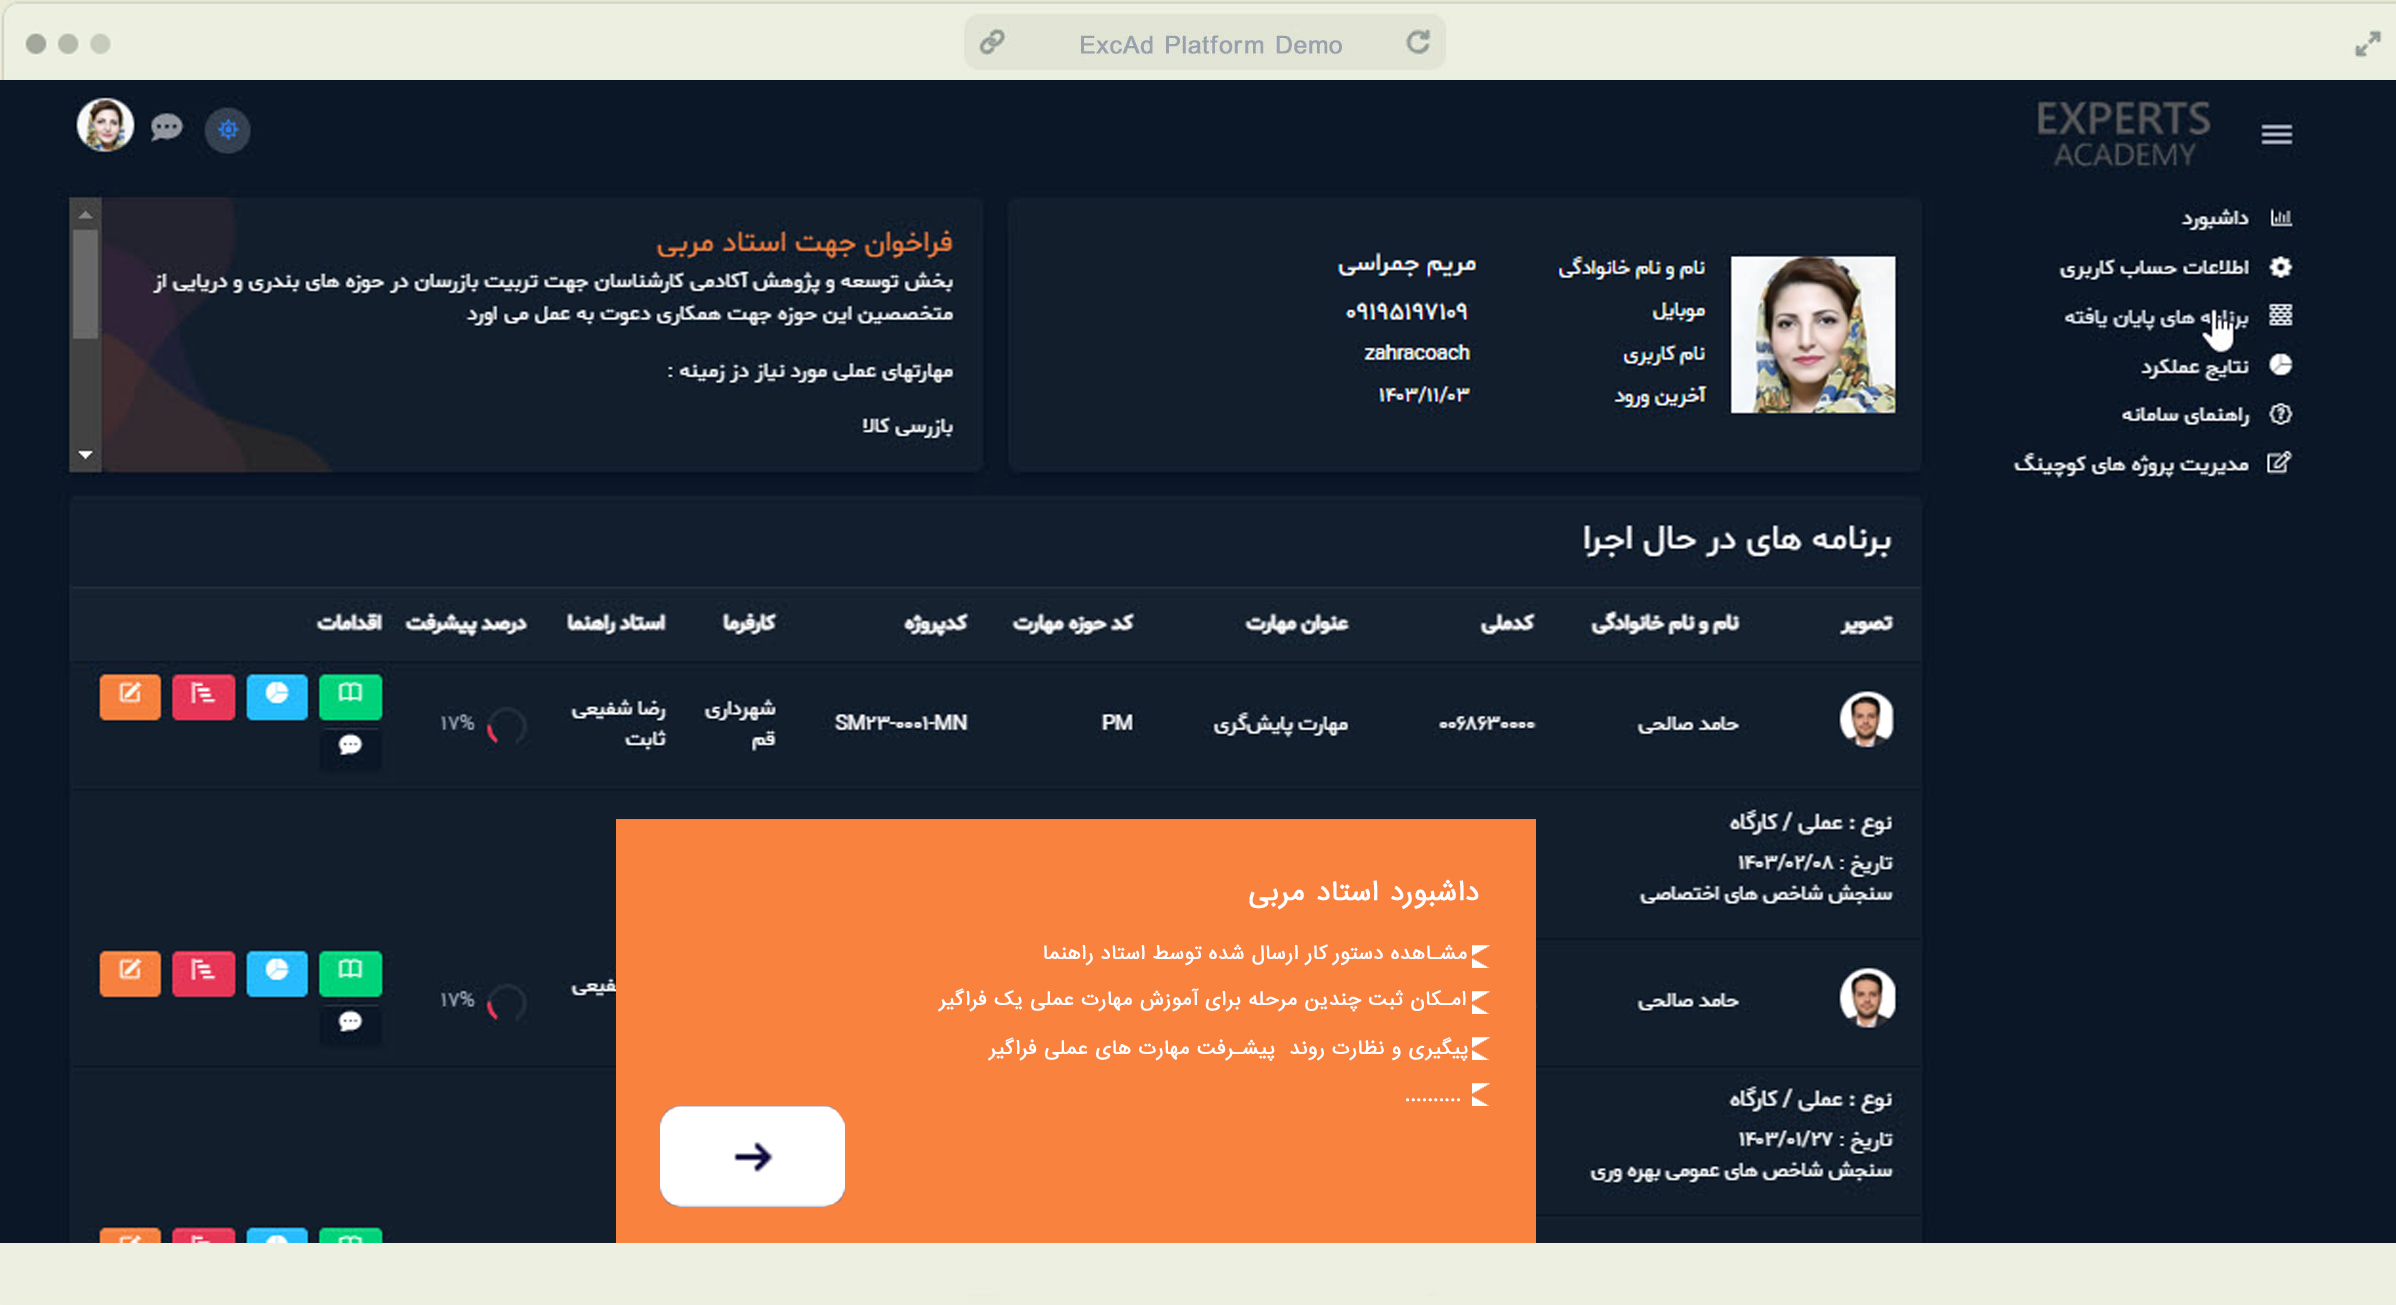The image size is (2396, 1305).
Task: Click orange edit icon in first row
Action: pyautogui.click(x=130, y=695)
